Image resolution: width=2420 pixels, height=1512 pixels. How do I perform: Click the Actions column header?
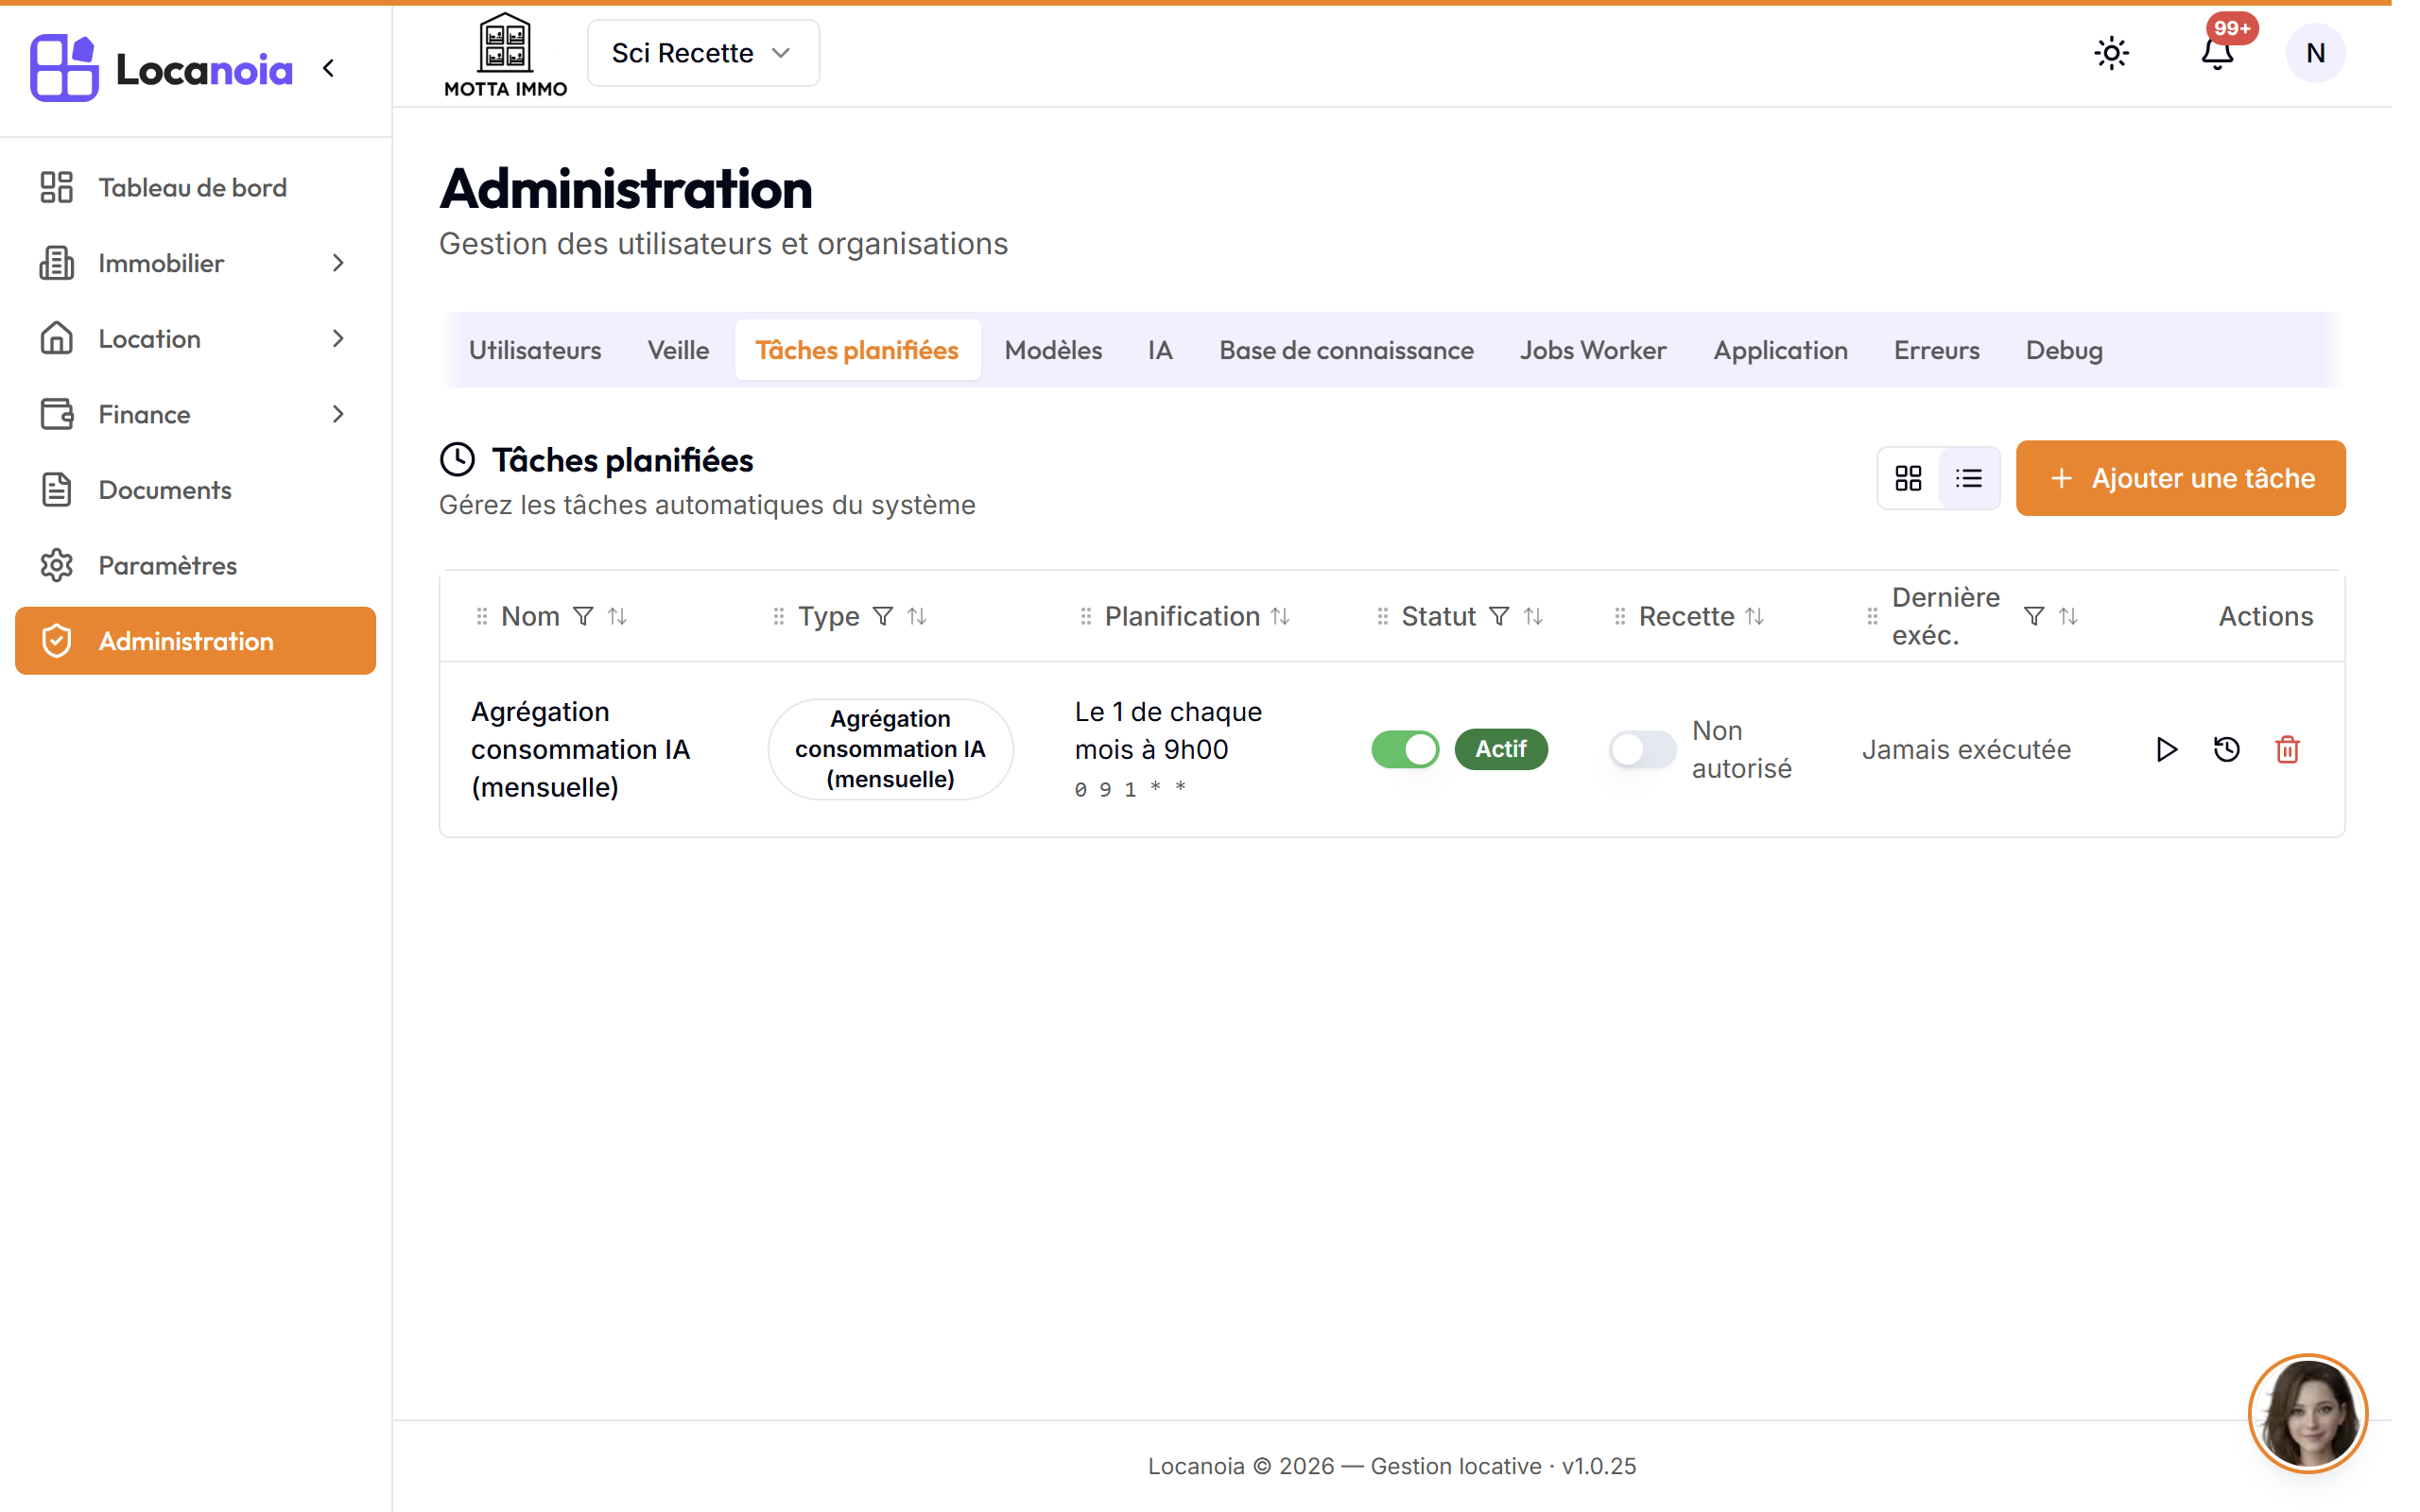click(2265, 616)
